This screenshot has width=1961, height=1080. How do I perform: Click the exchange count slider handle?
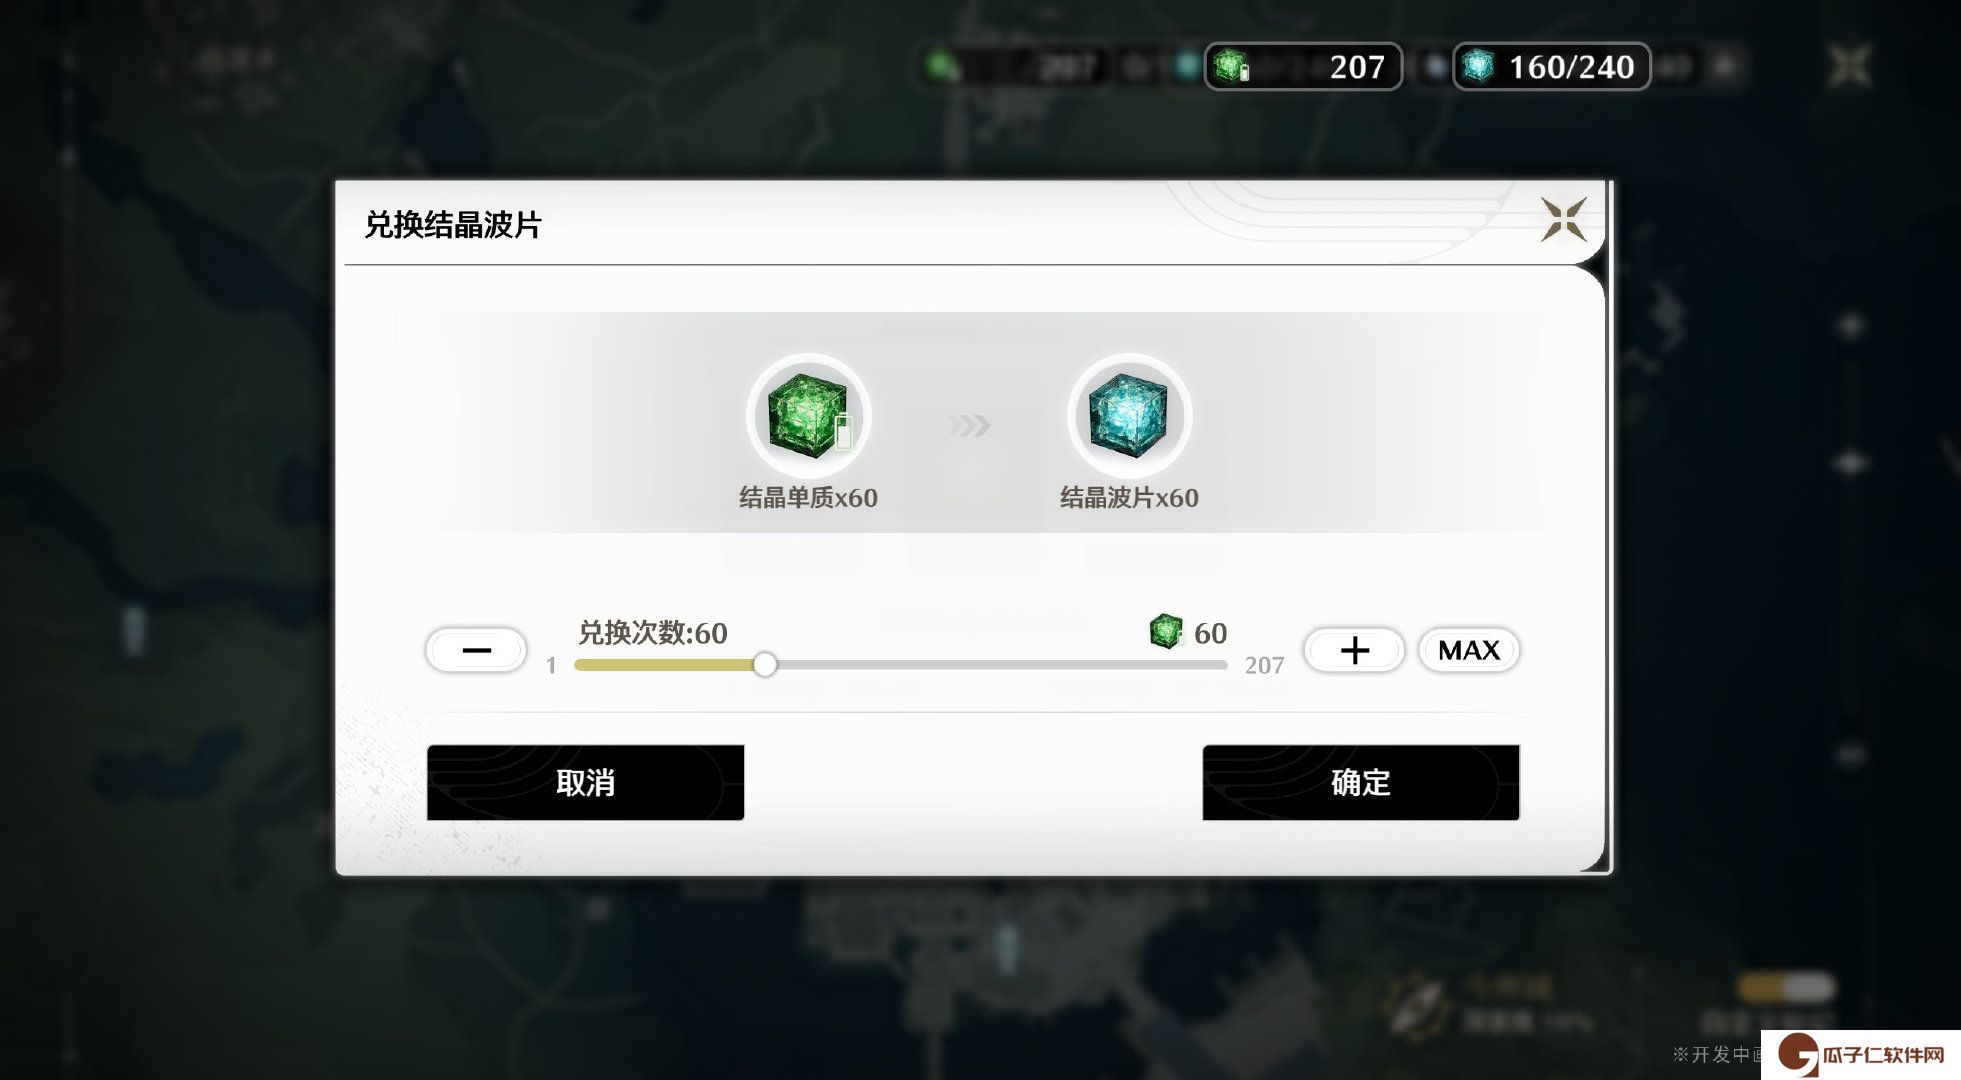coord(765,665)
